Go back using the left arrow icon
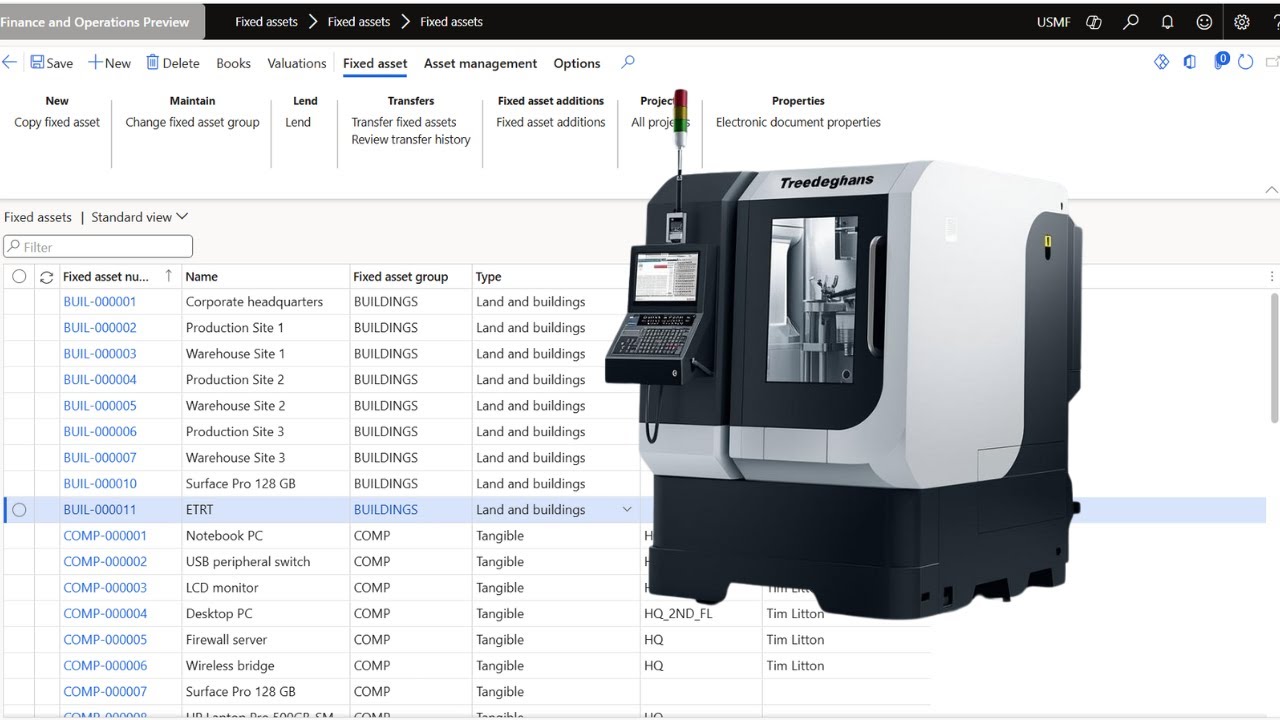This screenshot has width=1280, height=720. click(x=9, y=62)
